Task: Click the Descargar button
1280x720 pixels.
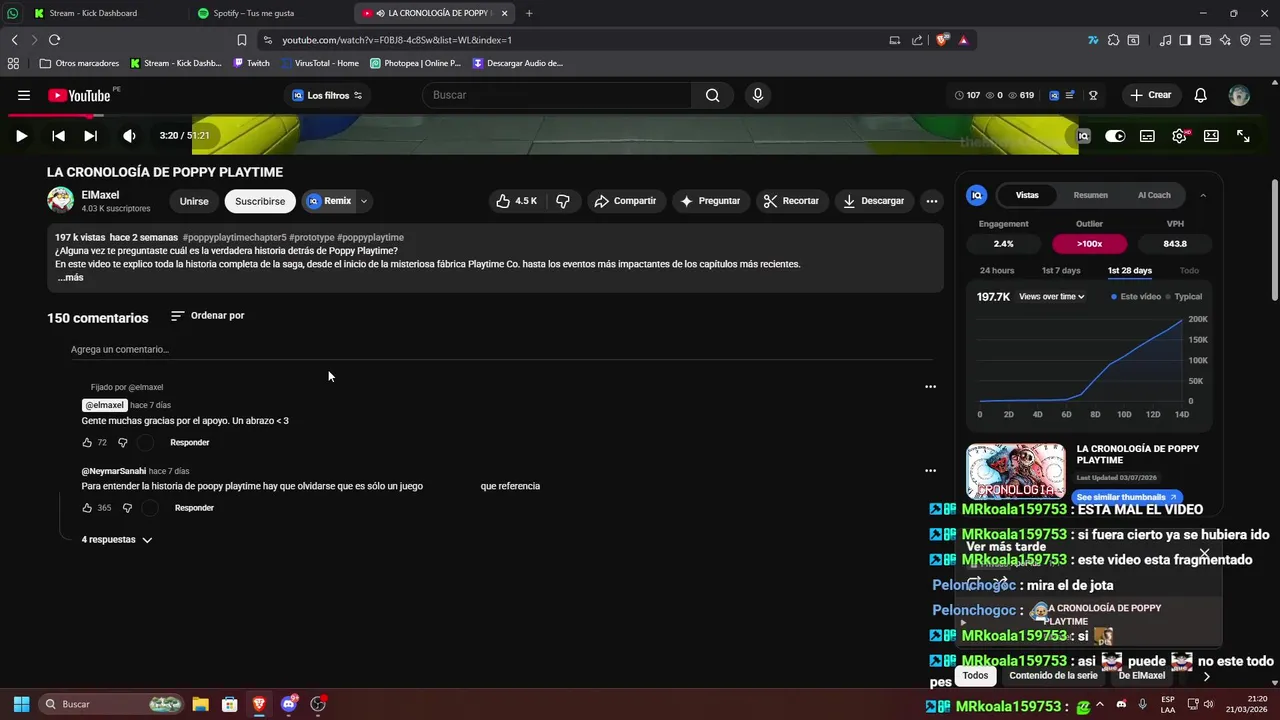Action: [873, 201]
